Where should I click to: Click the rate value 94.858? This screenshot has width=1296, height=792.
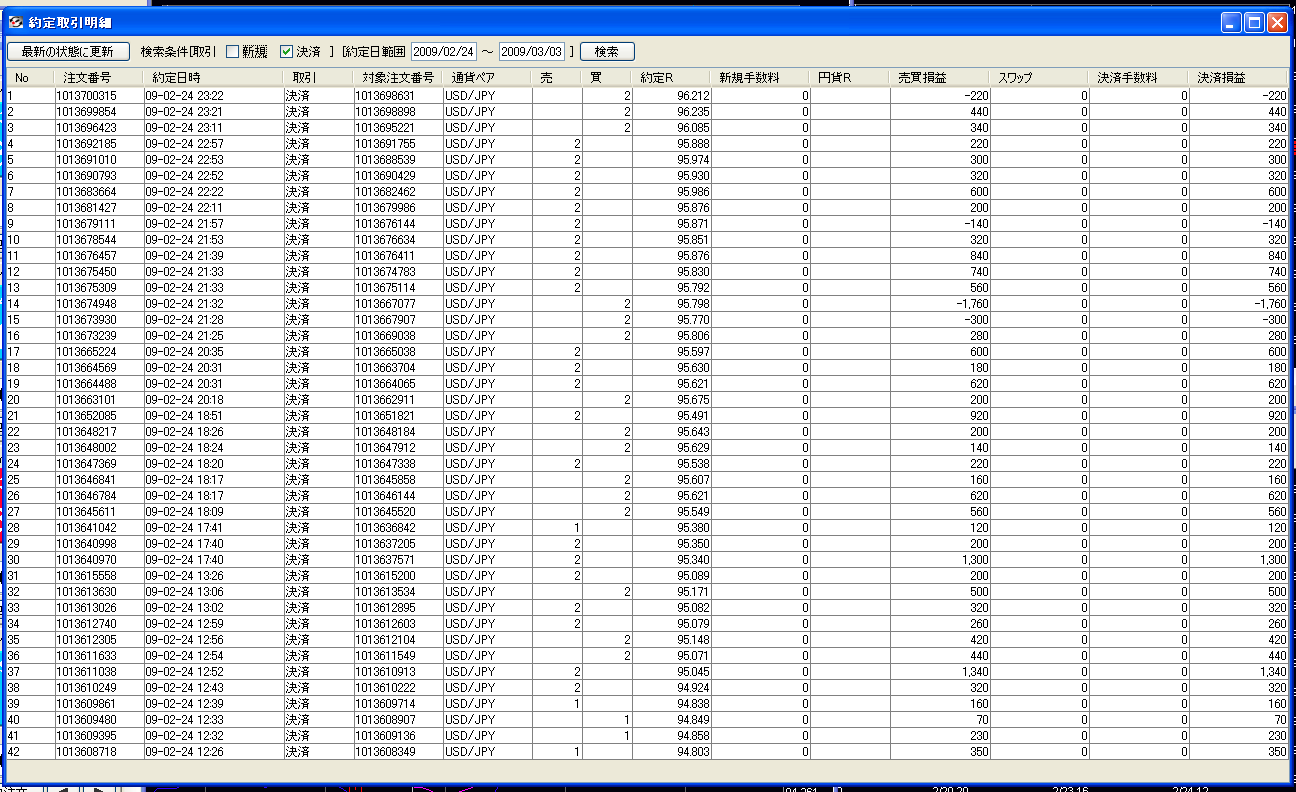pyautogui.click(x=693, y=736)
